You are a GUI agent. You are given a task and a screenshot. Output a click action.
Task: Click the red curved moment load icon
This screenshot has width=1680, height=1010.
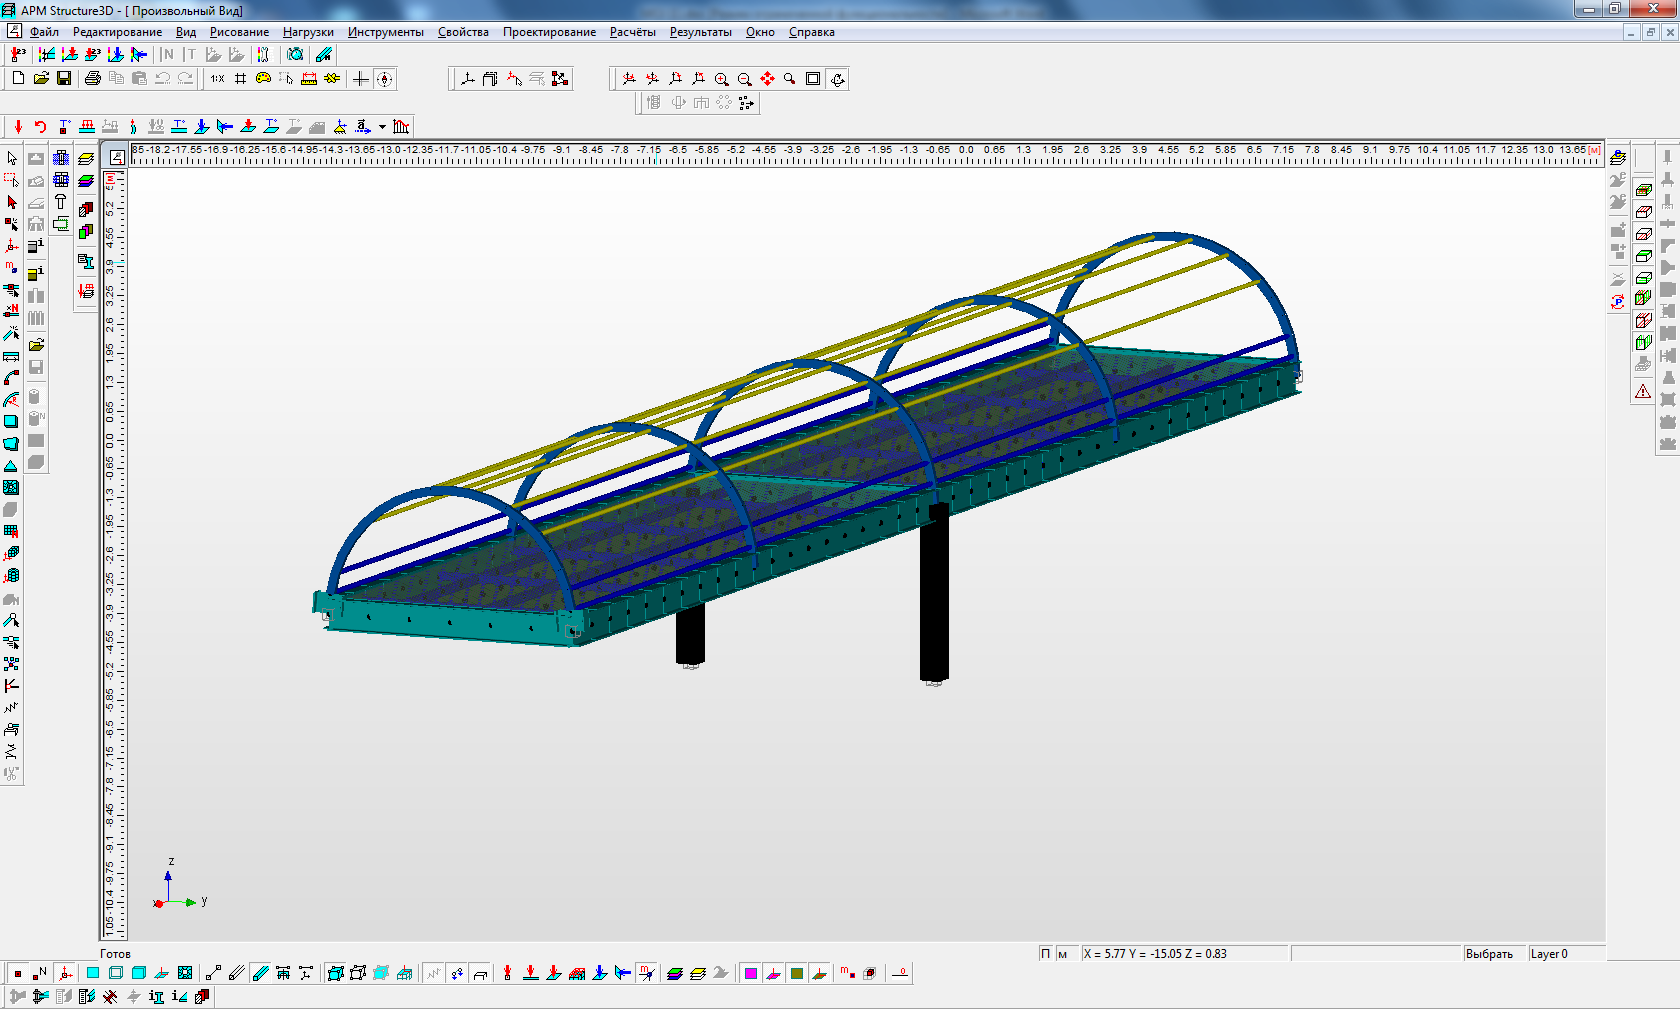click(x=41, y=126)
